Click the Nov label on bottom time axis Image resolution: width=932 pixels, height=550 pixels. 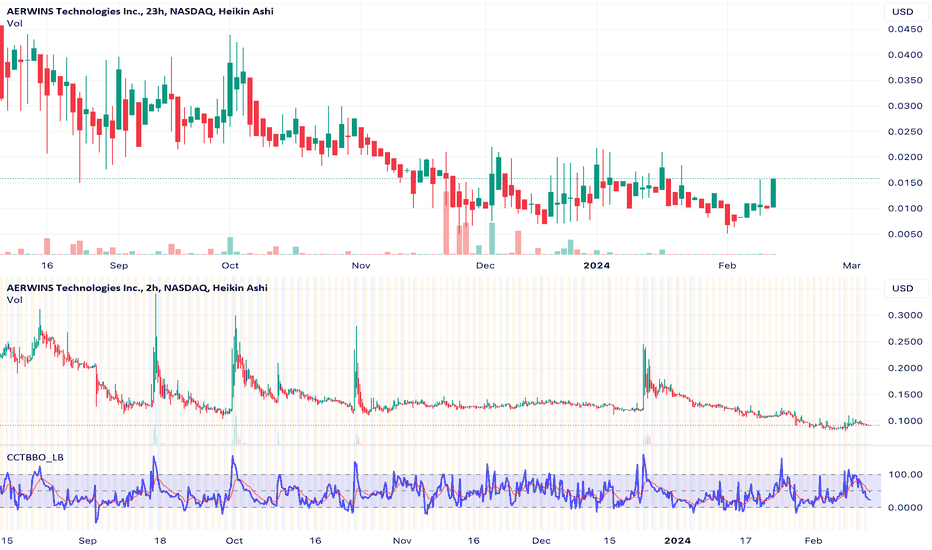coord(402,540)
